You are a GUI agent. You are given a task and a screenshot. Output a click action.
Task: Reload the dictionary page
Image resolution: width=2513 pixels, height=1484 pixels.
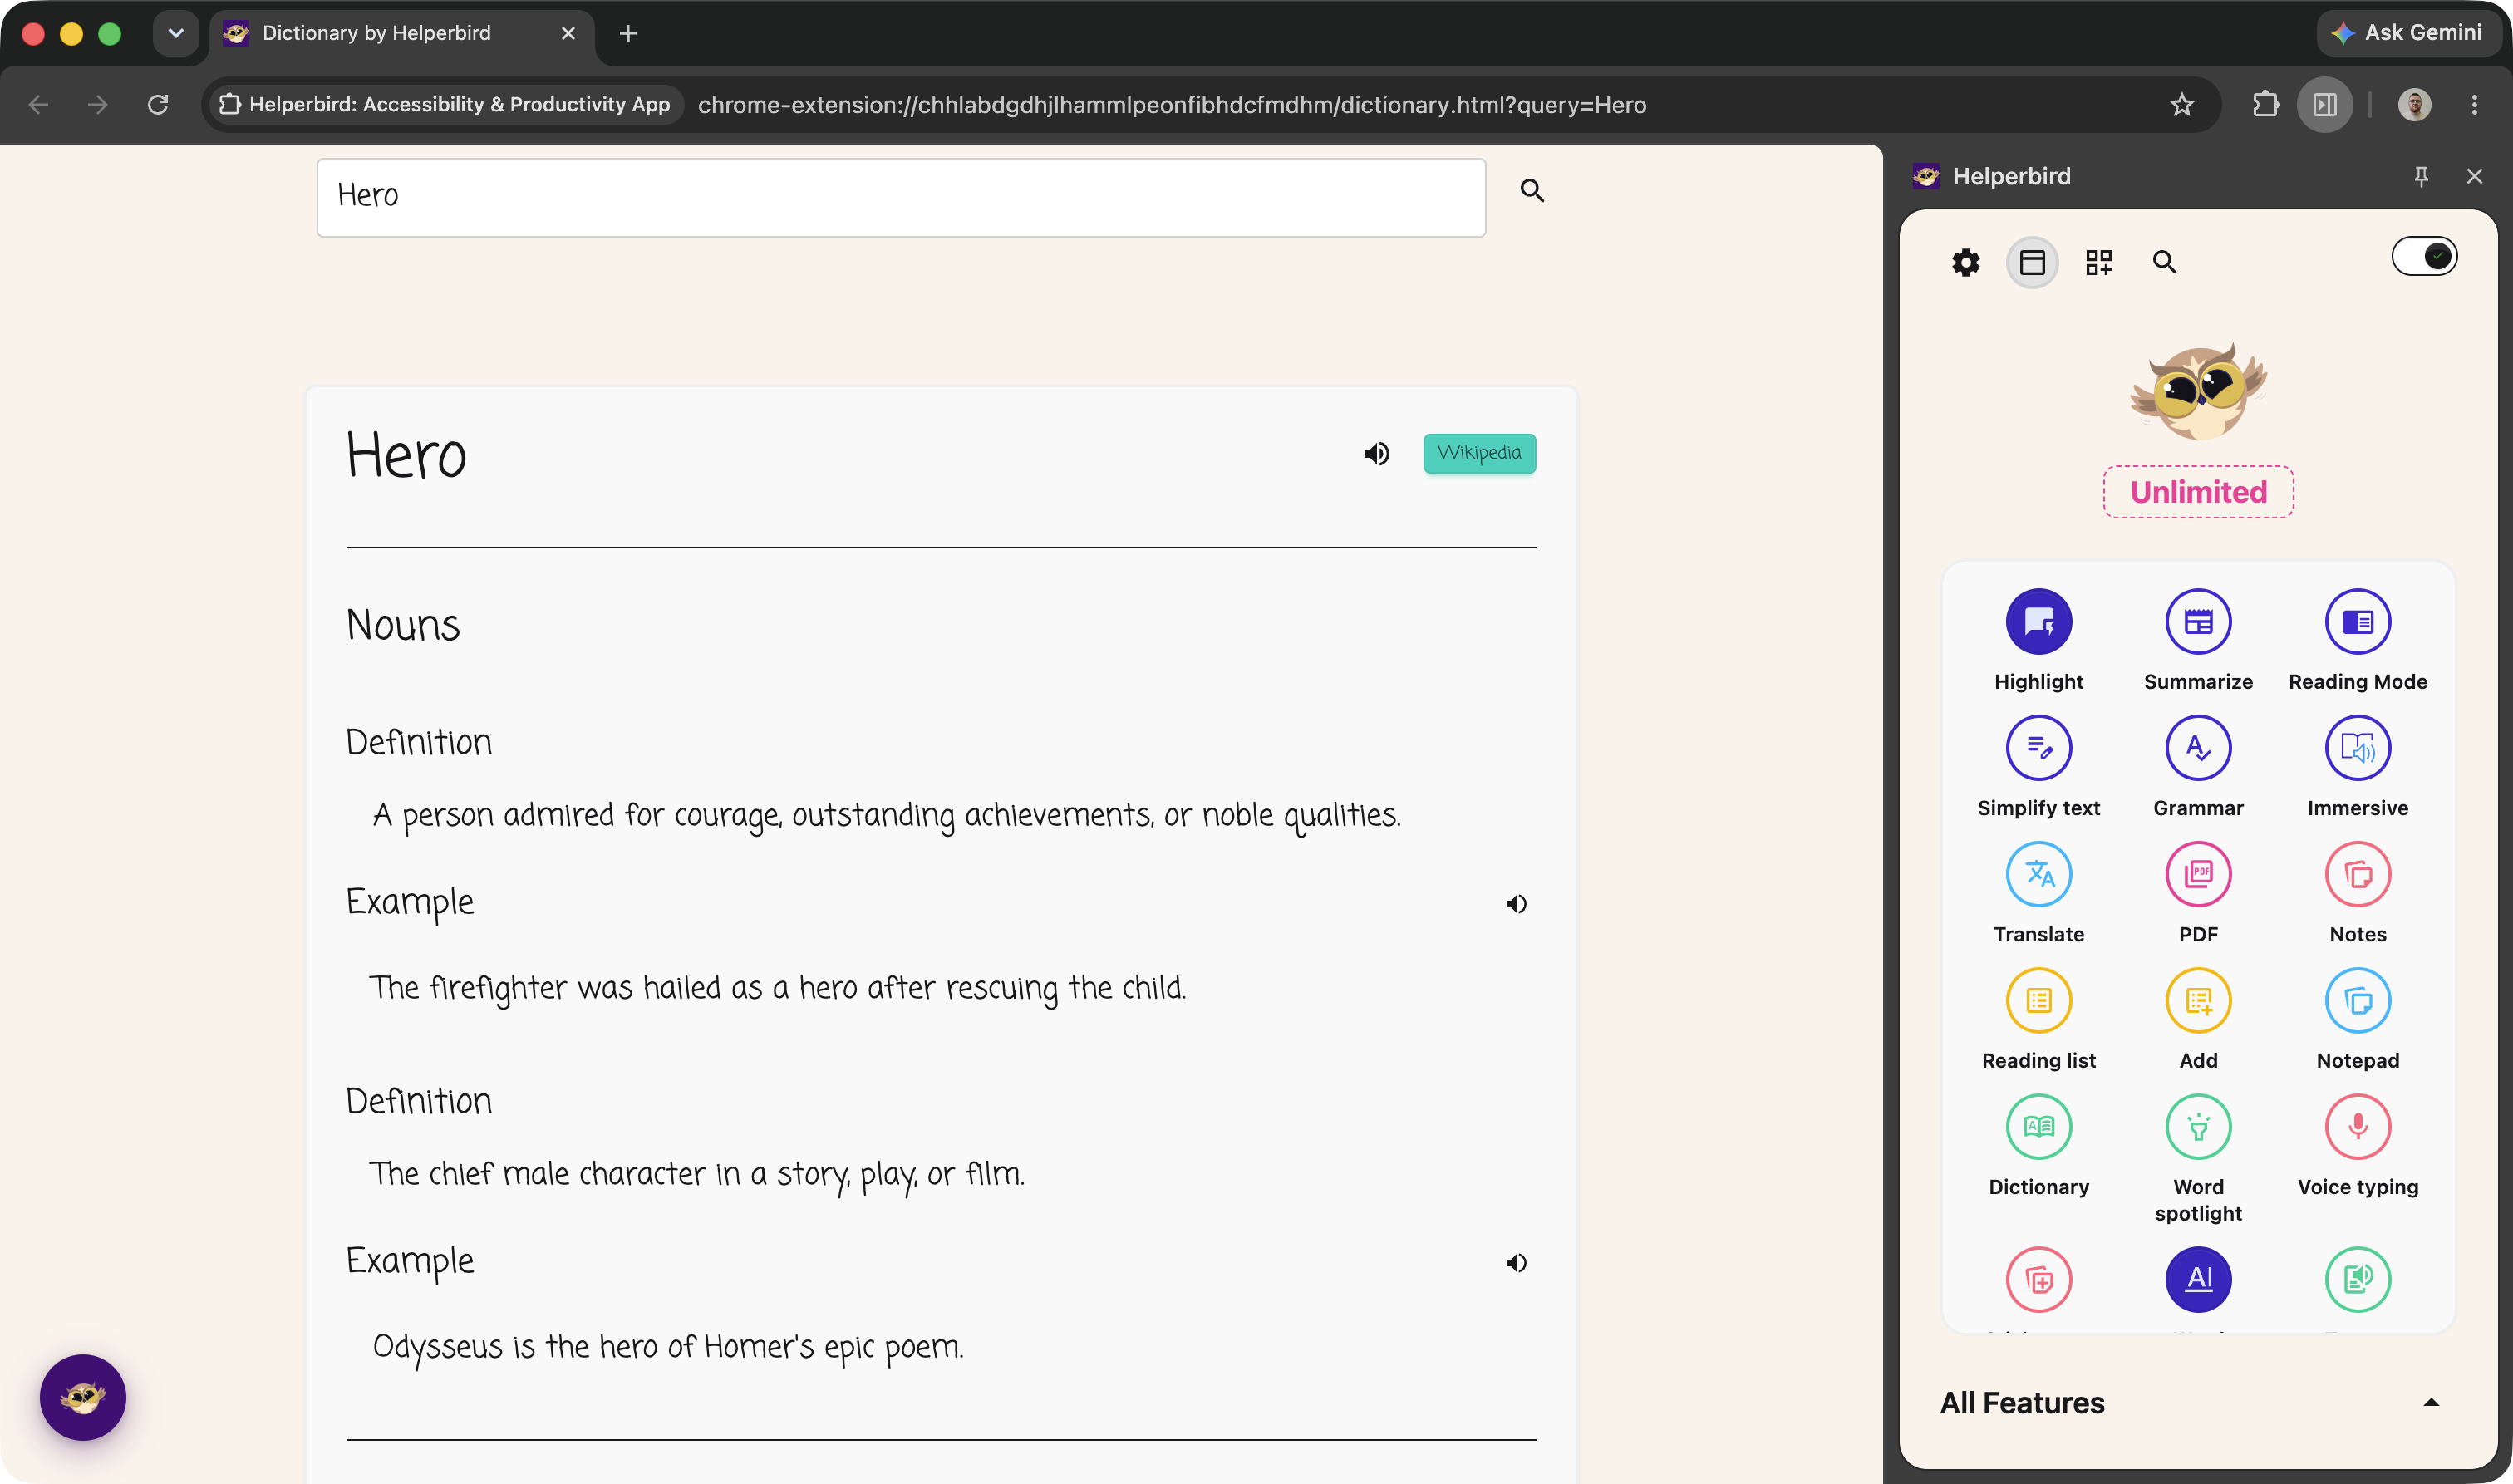click(x=158, y=104)
